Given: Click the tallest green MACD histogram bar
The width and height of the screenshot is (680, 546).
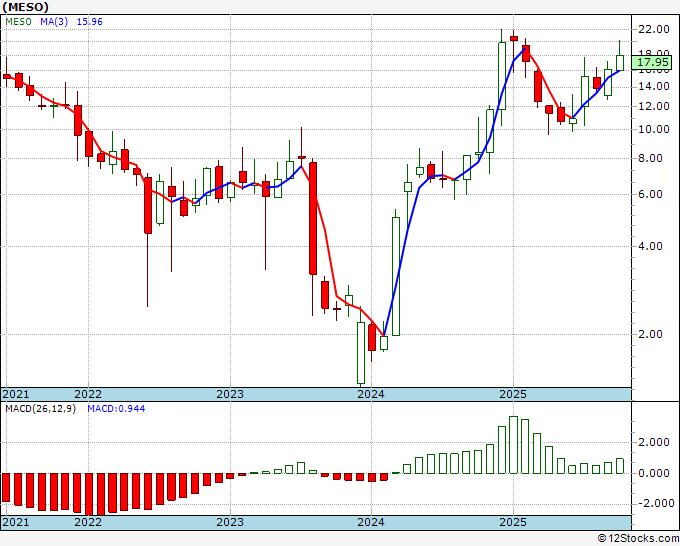Looking at the screenshot, I should click(513, 445).
